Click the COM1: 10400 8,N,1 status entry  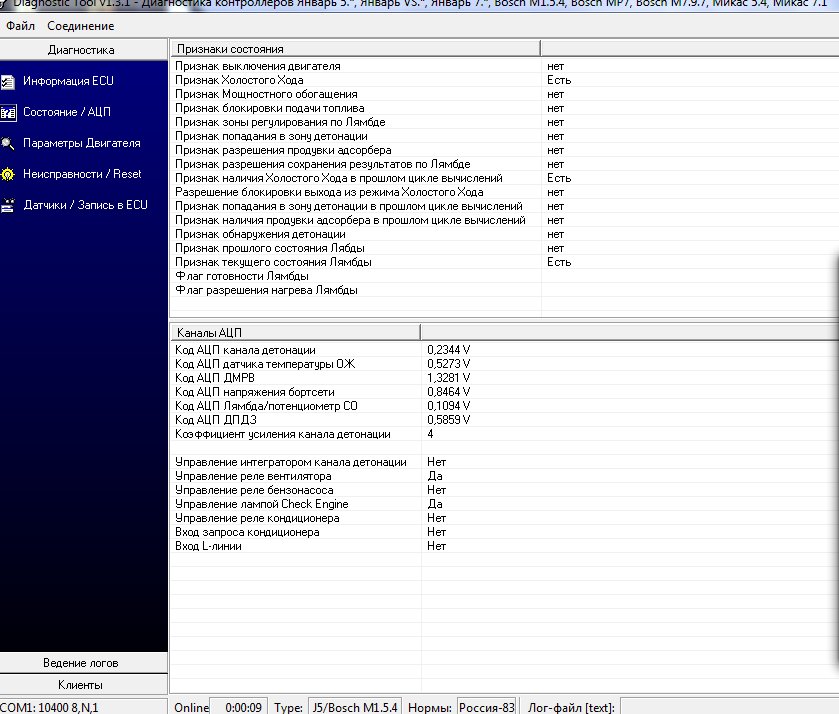click(49, 707)
